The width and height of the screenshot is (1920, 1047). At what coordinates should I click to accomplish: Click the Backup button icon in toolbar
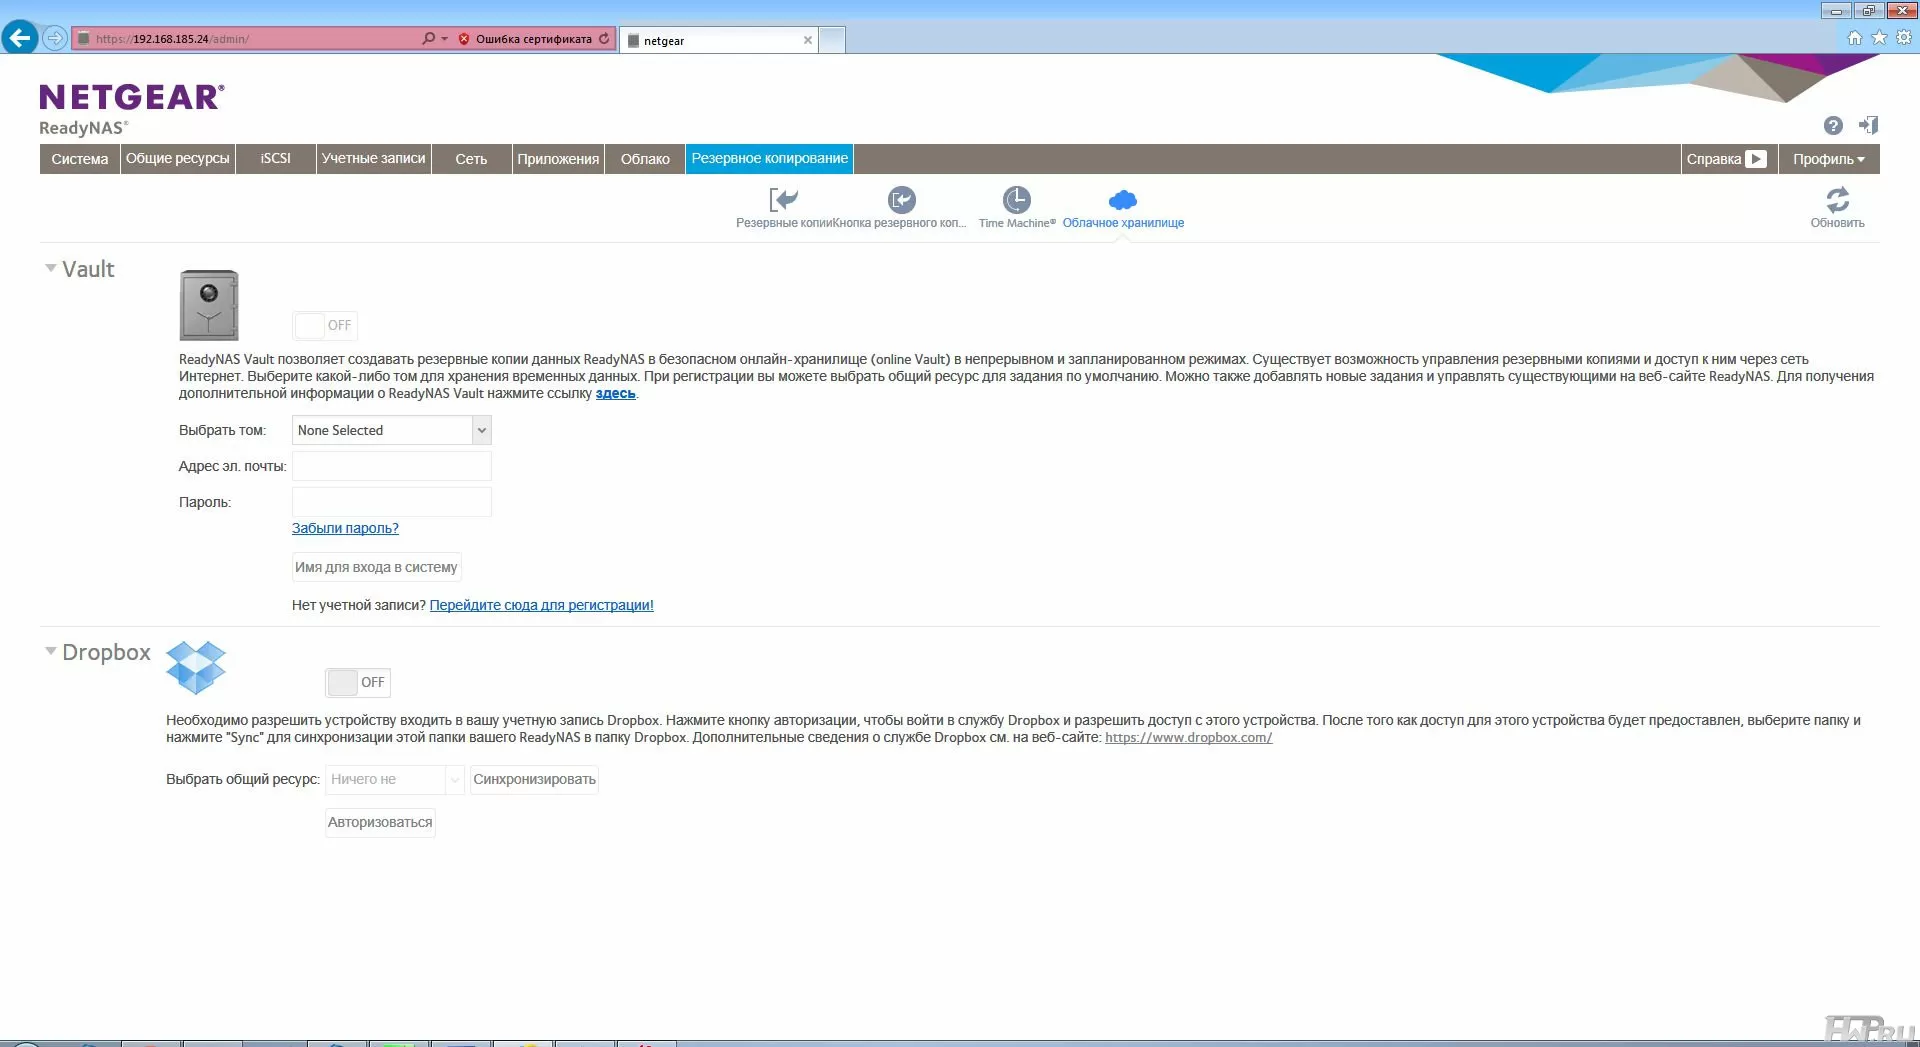click(901, 200)
